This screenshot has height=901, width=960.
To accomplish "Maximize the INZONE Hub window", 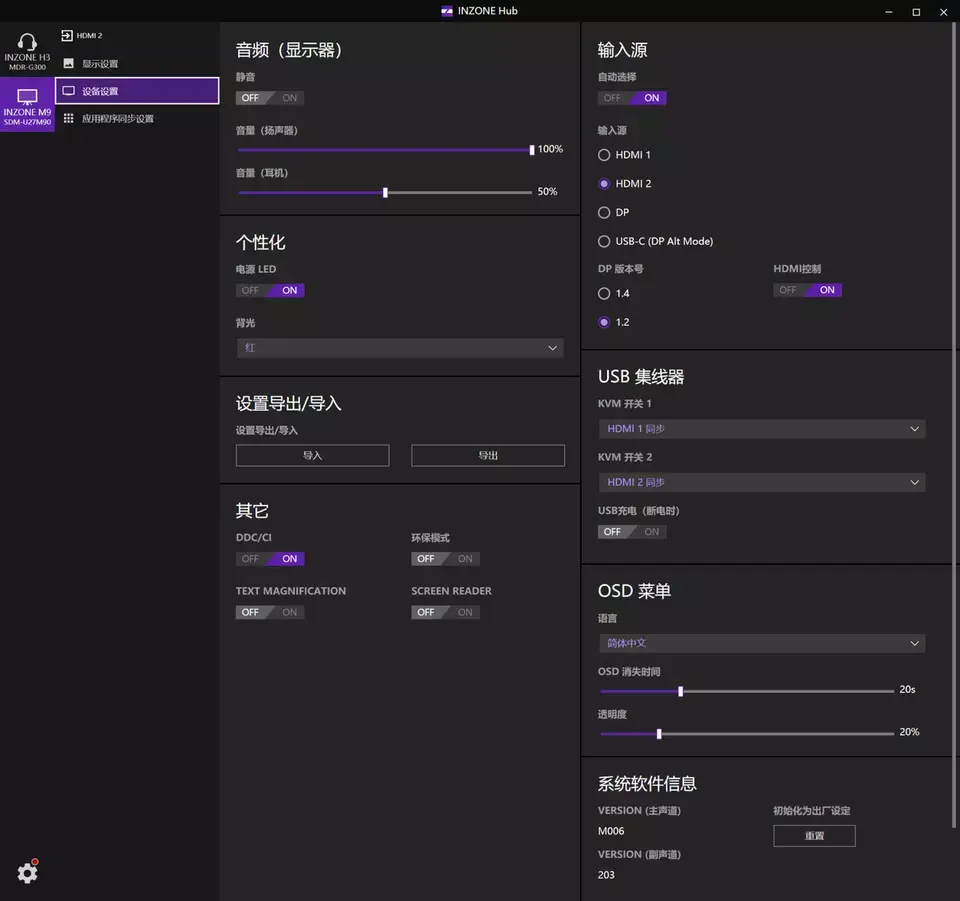I will point(916,12).
